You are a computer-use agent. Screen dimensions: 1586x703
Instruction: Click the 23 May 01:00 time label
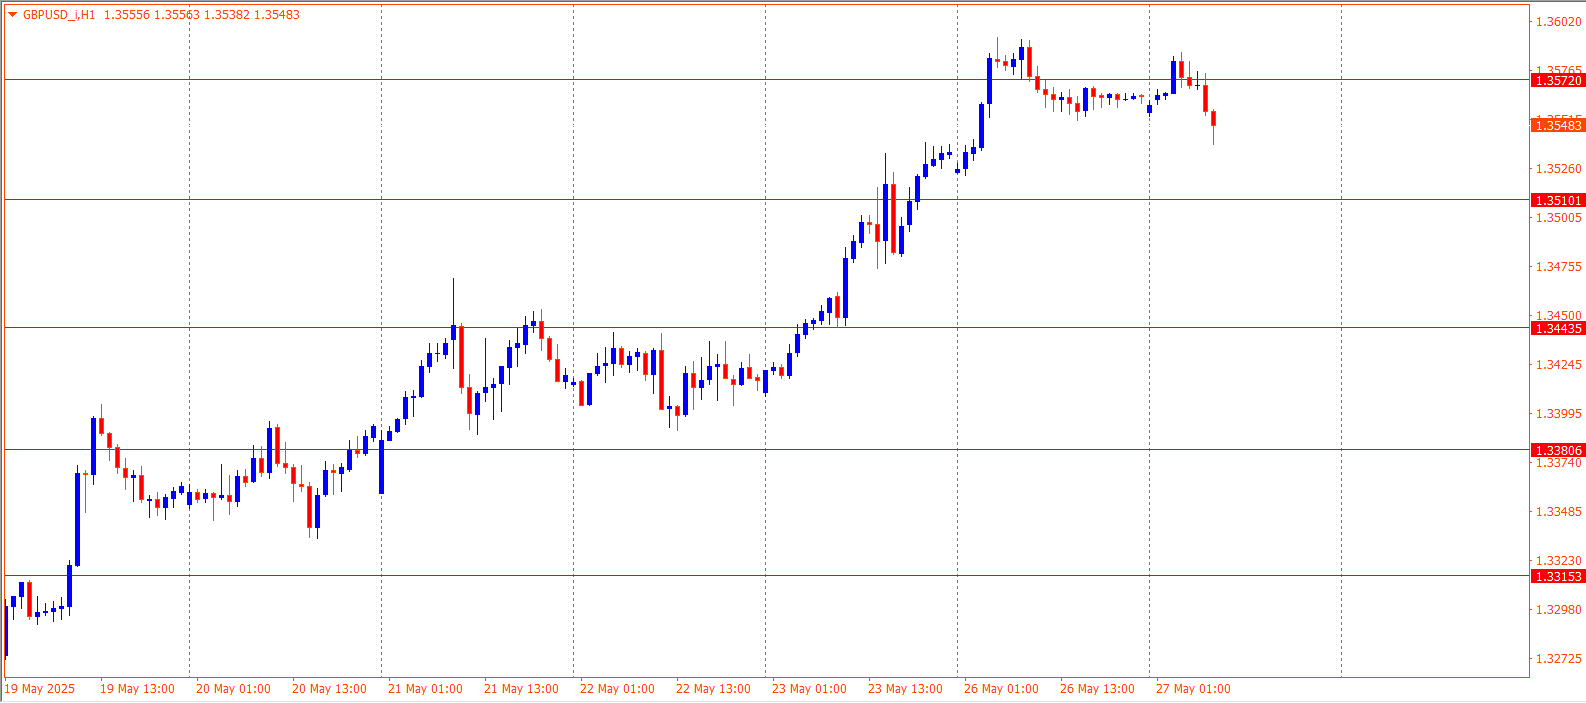809,689
